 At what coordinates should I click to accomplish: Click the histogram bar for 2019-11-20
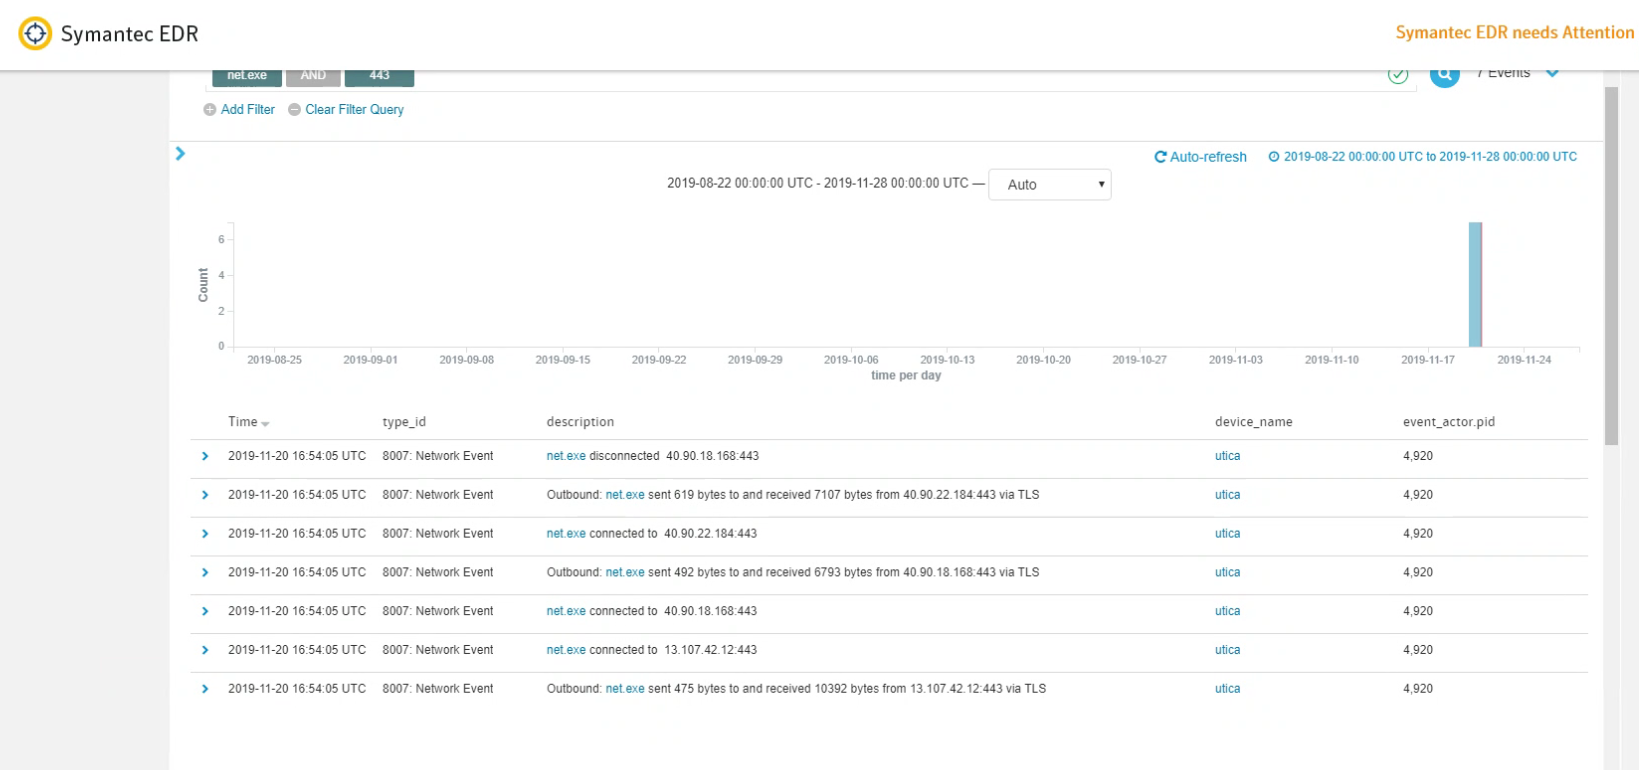click(1475, 284)
